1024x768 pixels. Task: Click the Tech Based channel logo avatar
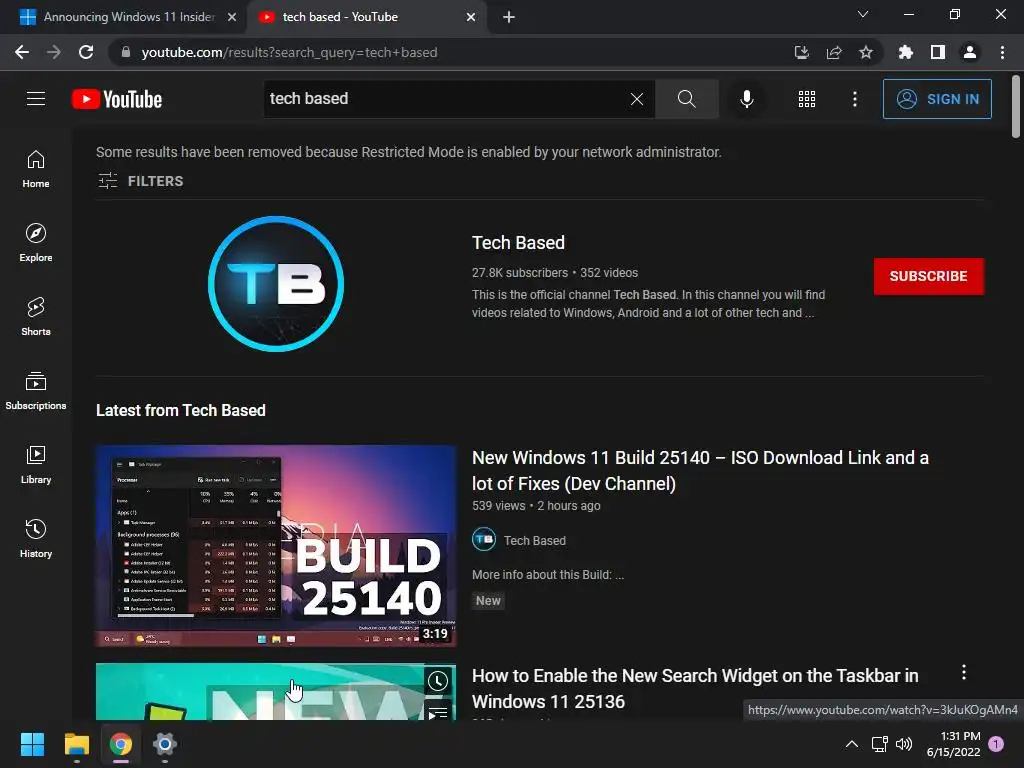point(276,283)
